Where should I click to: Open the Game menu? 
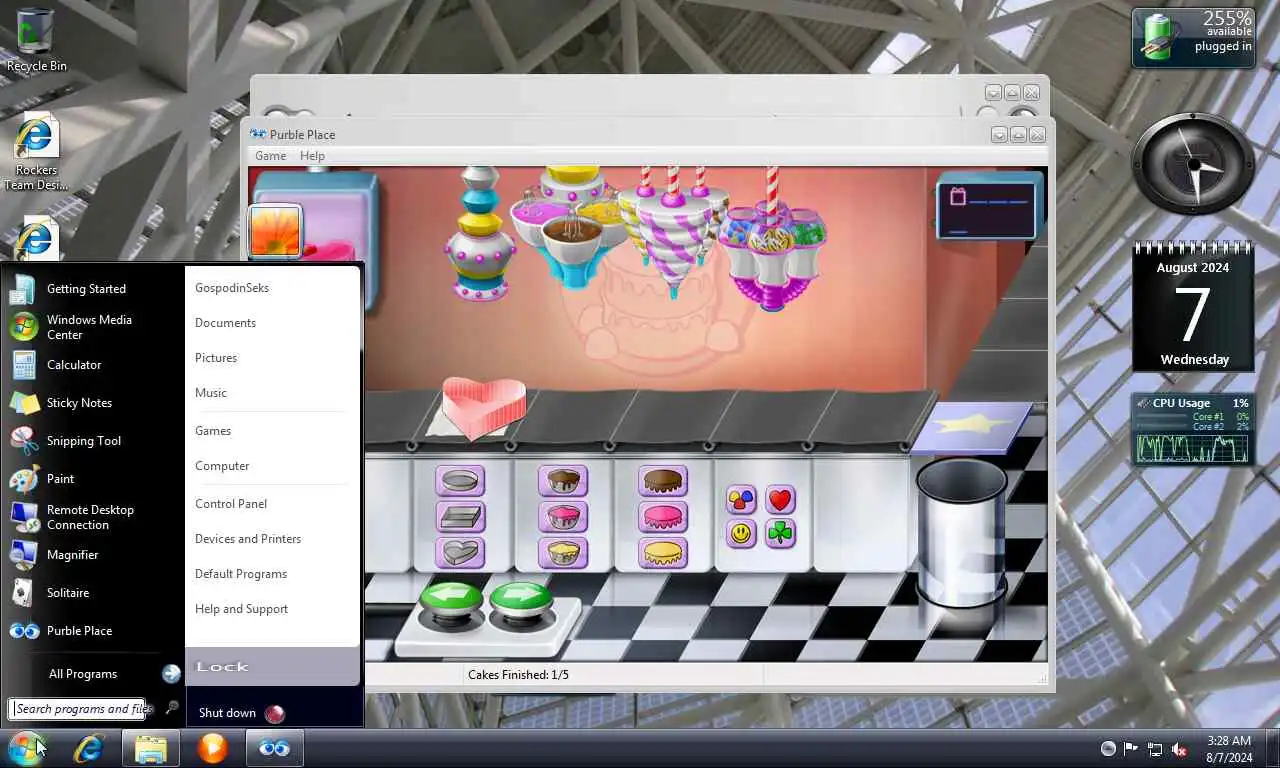click(x=270, y=156)
